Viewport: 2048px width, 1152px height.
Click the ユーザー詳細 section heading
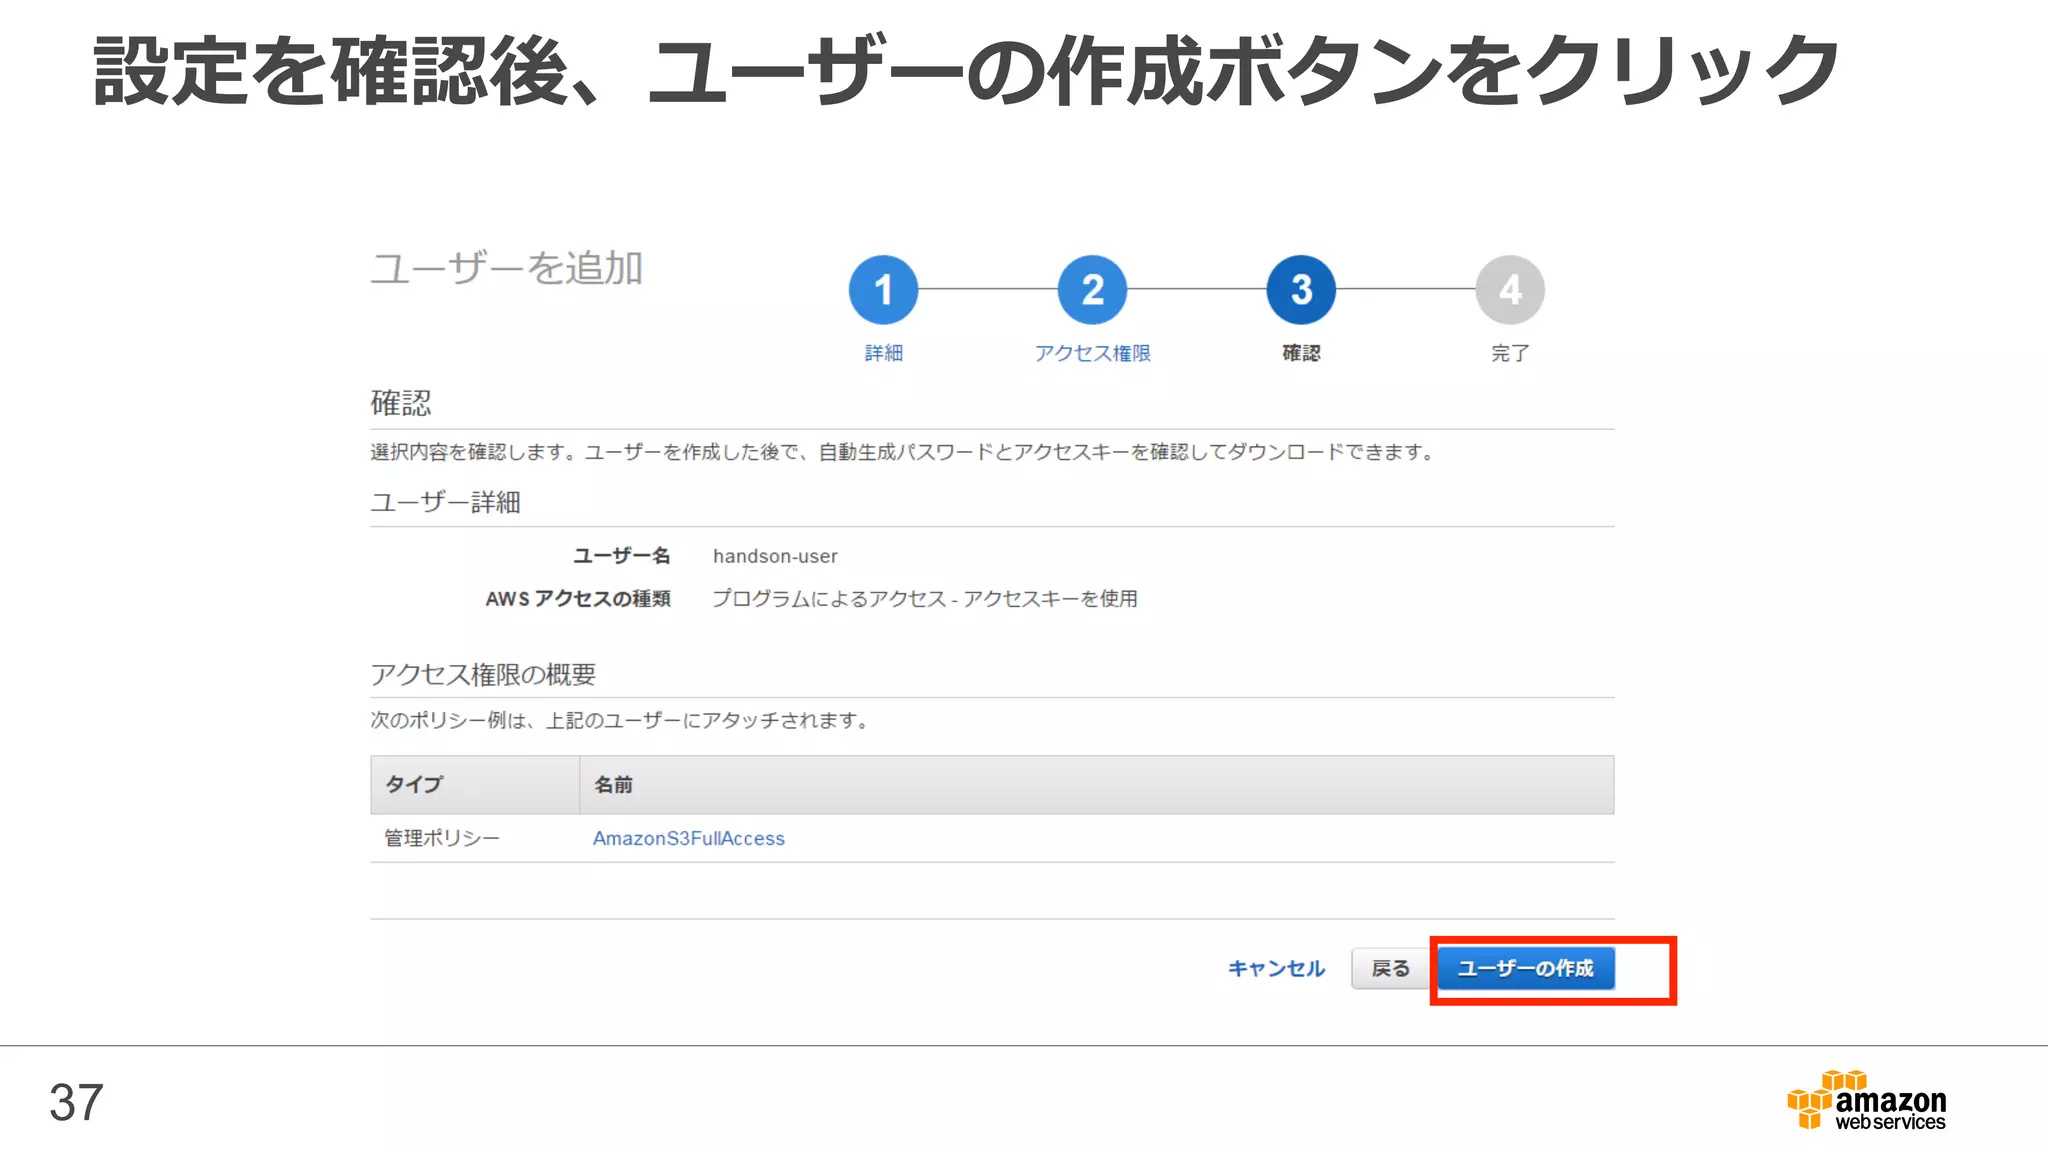(445, 502)
